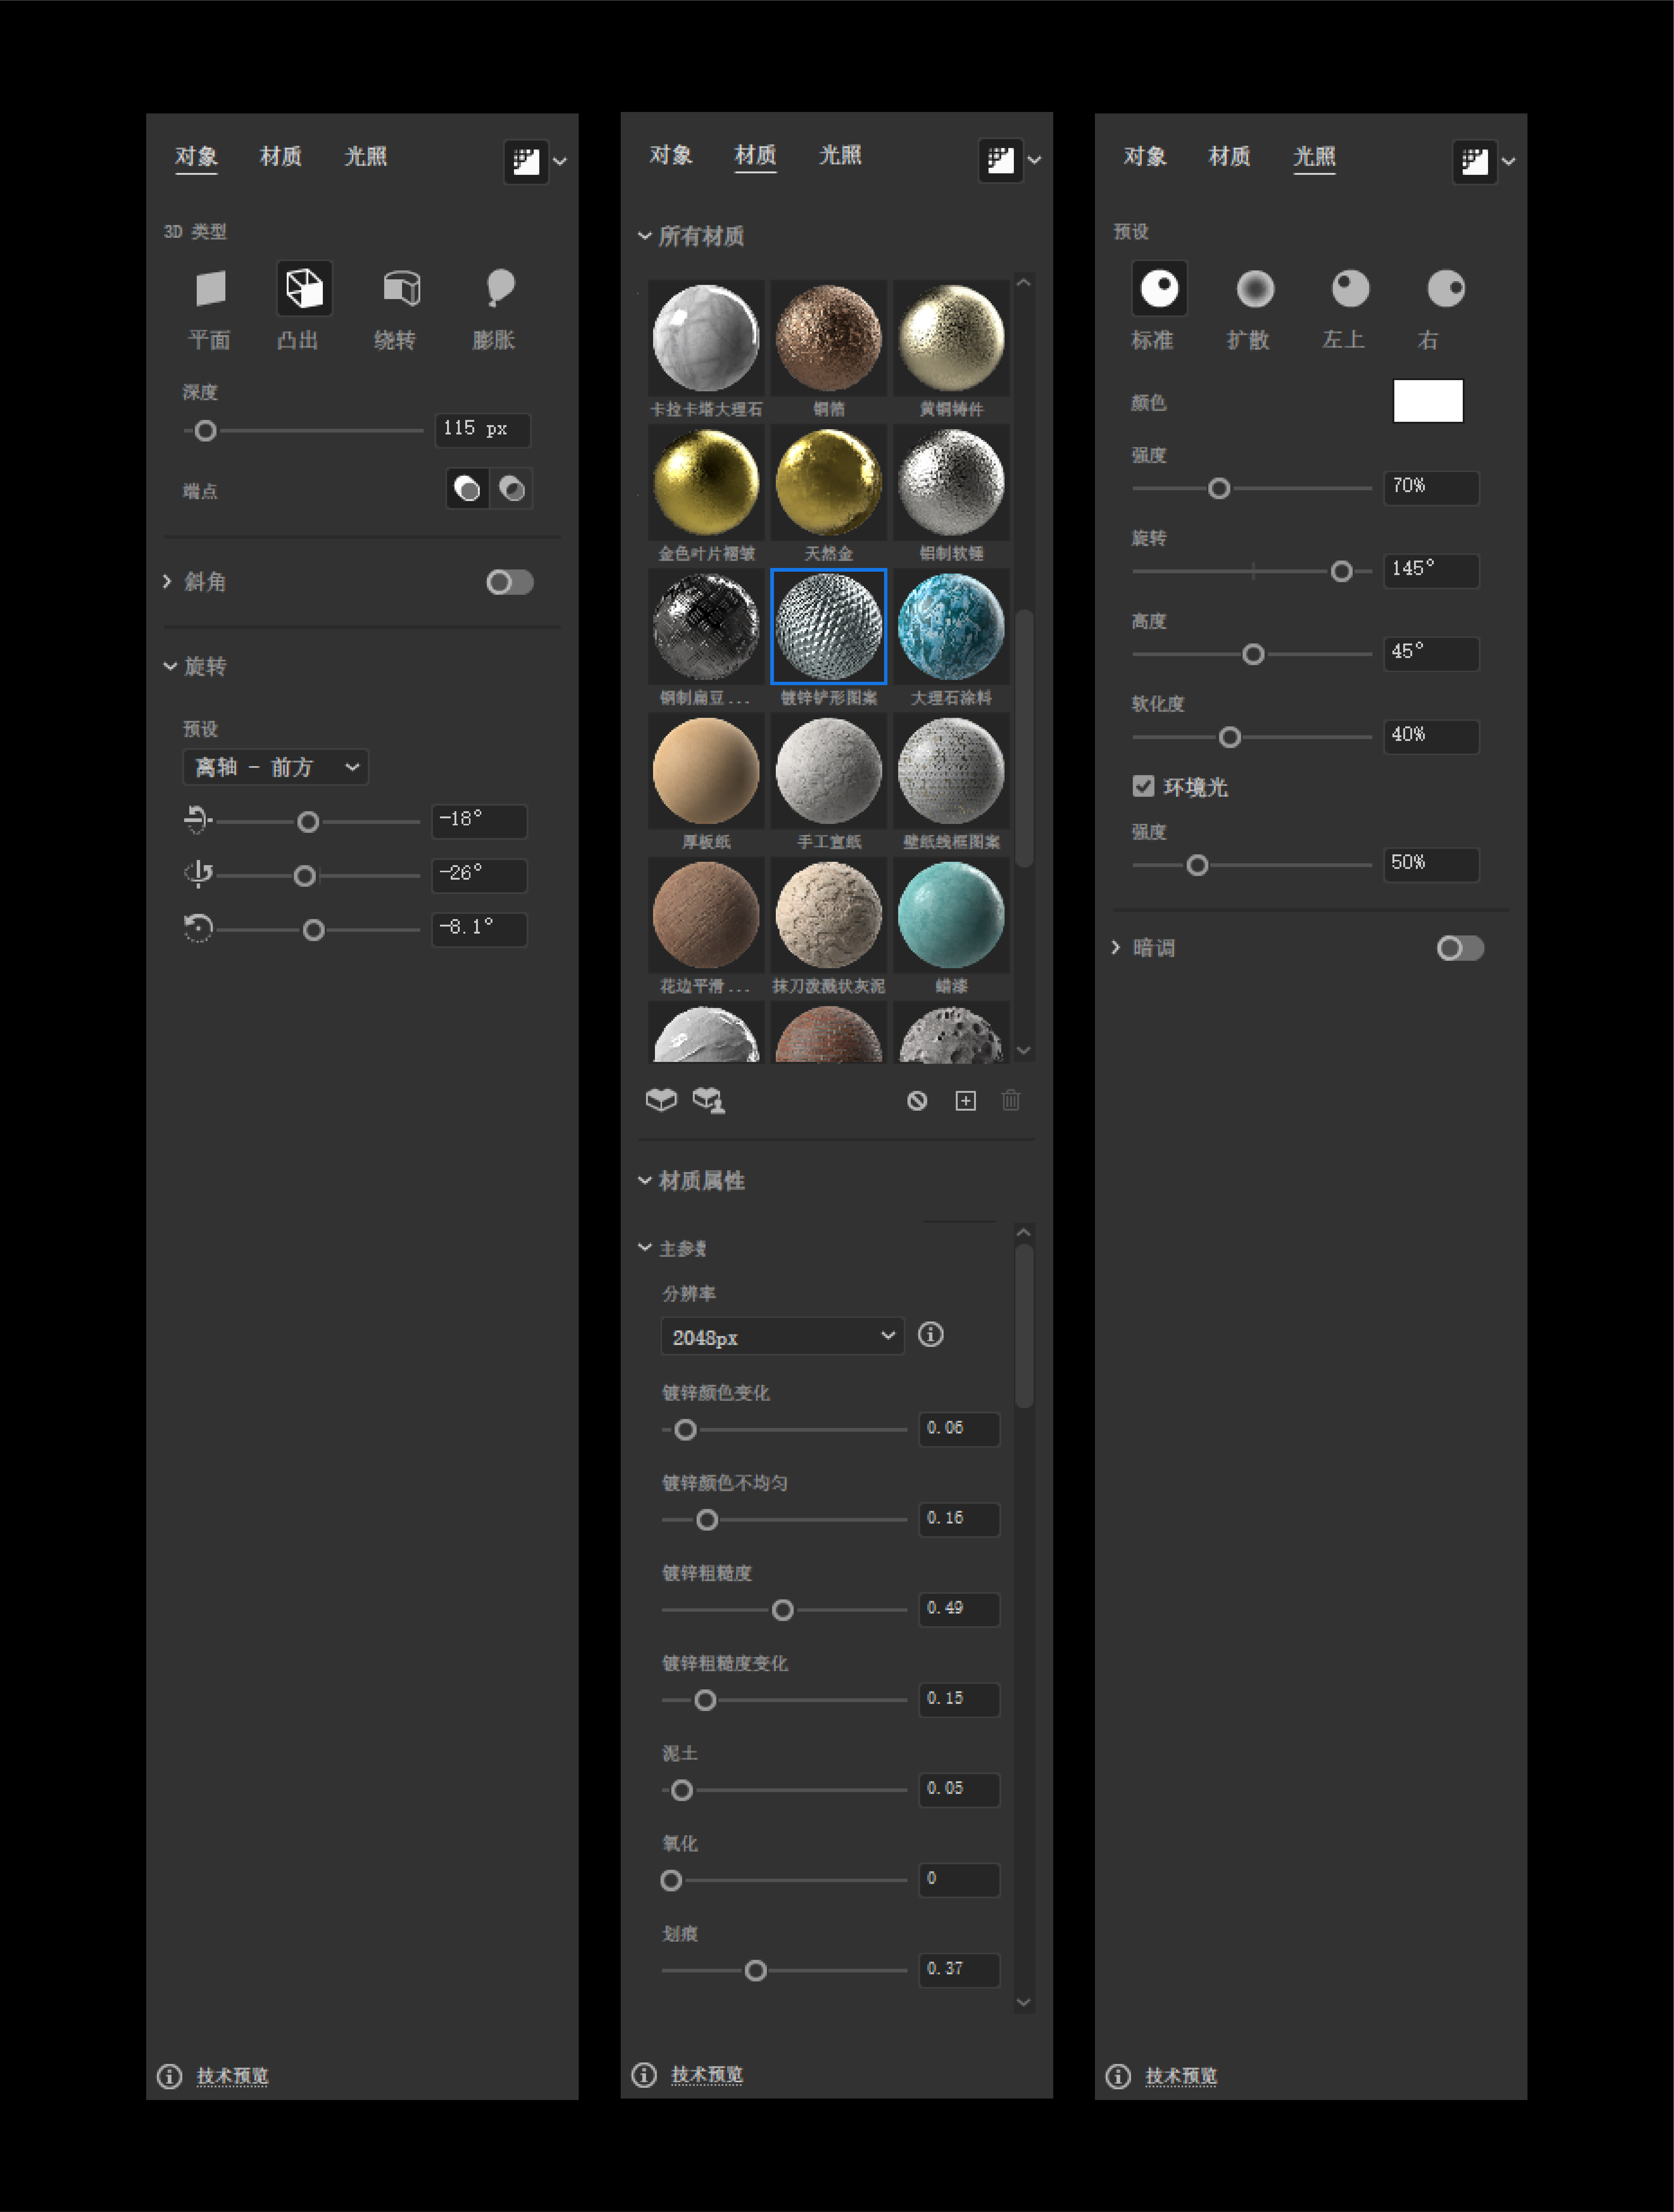Open 技术预览 link in the lighting panel
The height and width of the screenshot is (2212, 1674).
1180,2076
